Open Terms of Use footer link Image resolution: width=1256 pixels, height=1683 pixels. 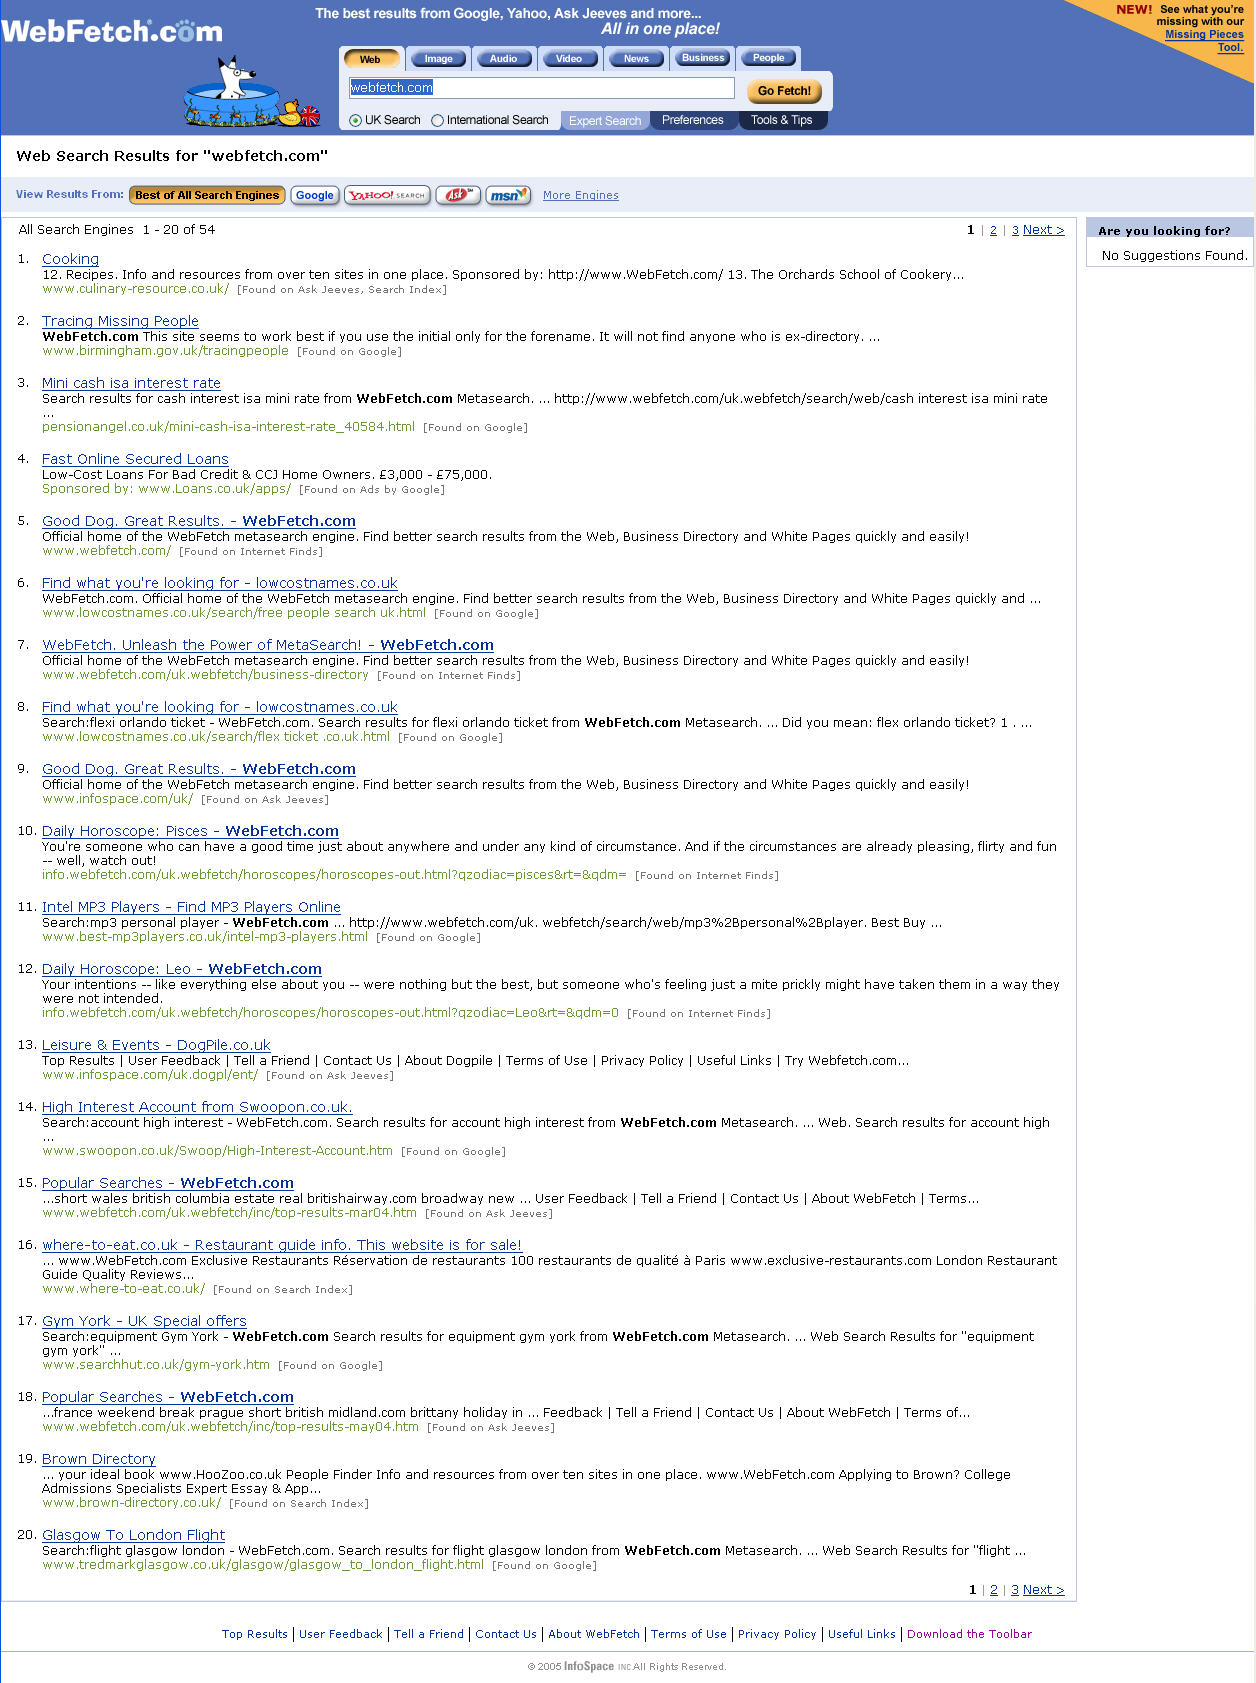coord(689,1634)
